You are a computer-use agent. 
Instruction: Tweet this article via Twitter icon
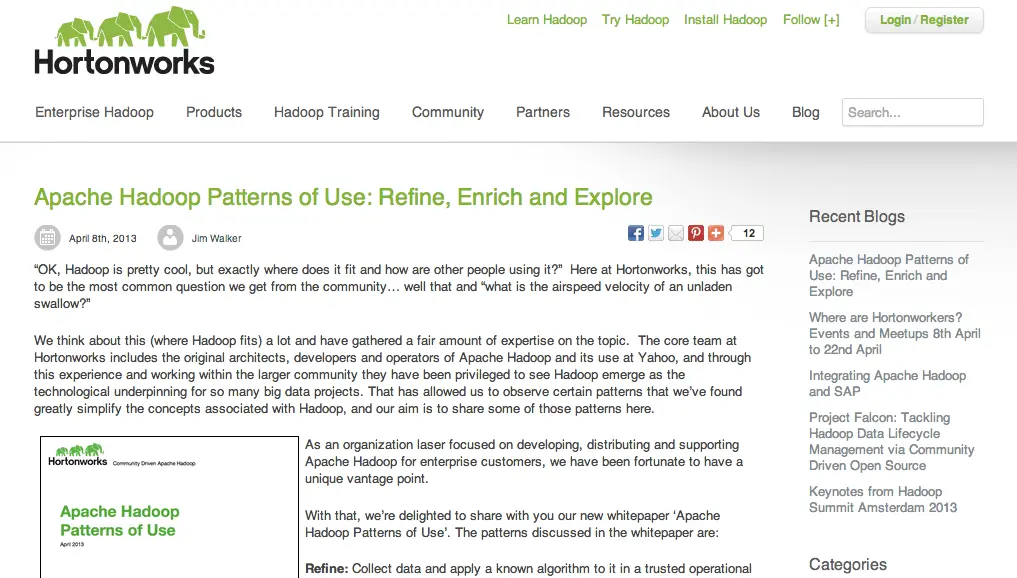(656, 233)
